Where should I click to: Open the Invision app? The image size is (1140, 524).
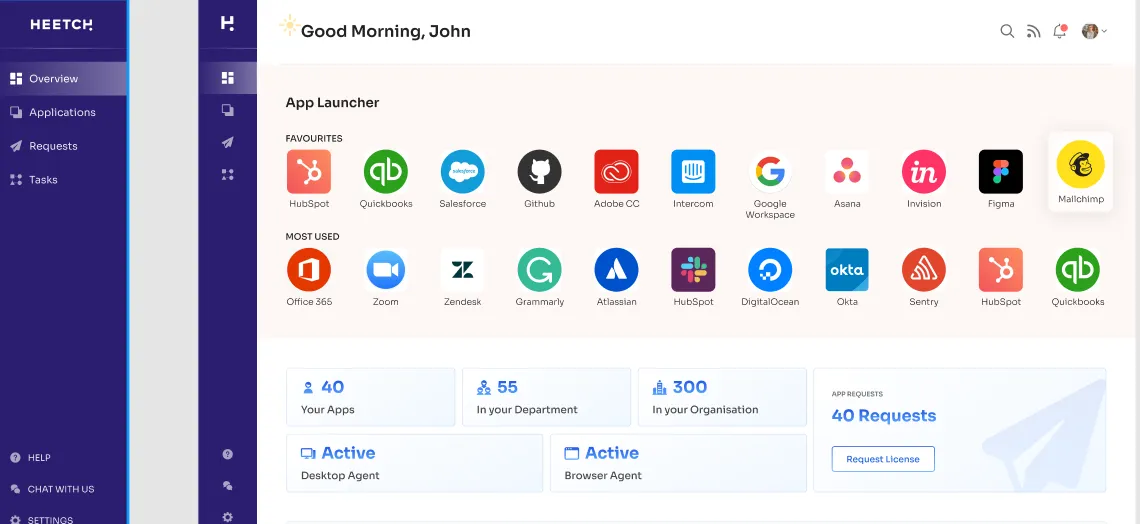point(924,172)
